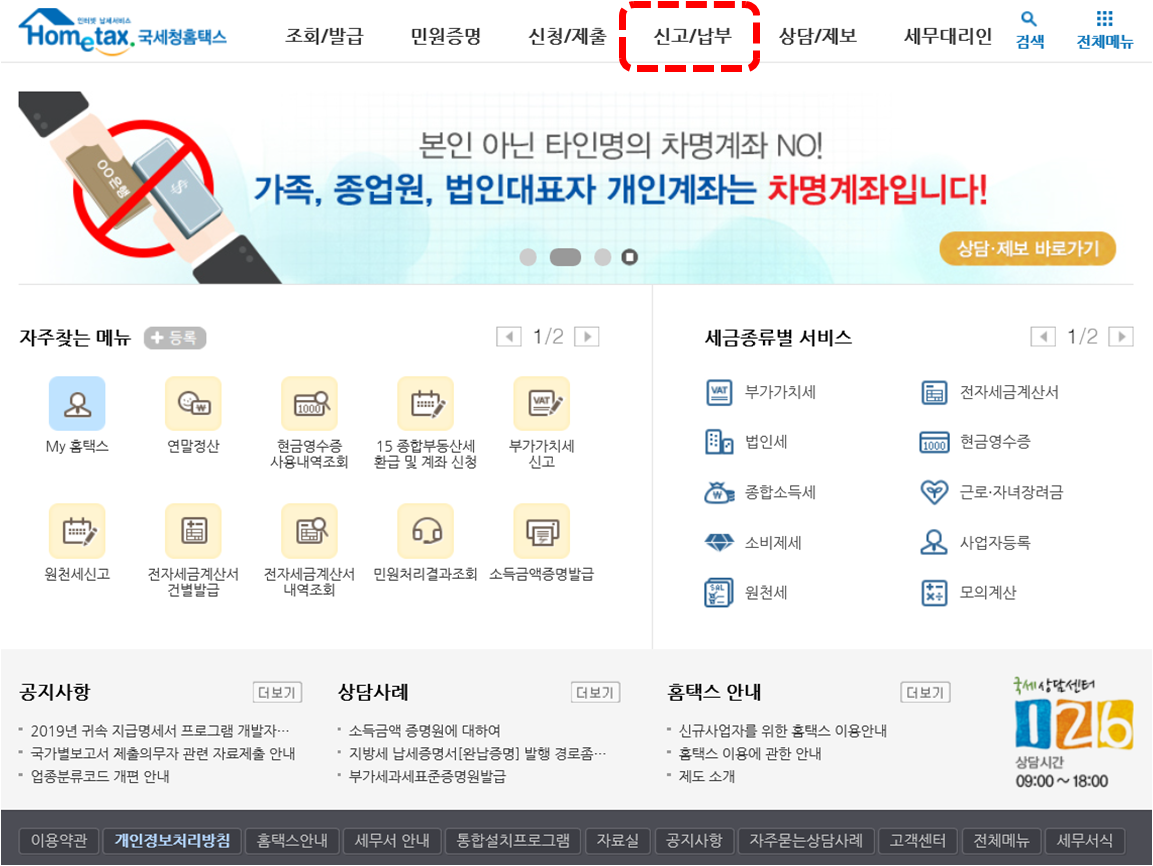Open the 신청/제출 menu
Screen dimensions: 1153x866
(567, 36)
